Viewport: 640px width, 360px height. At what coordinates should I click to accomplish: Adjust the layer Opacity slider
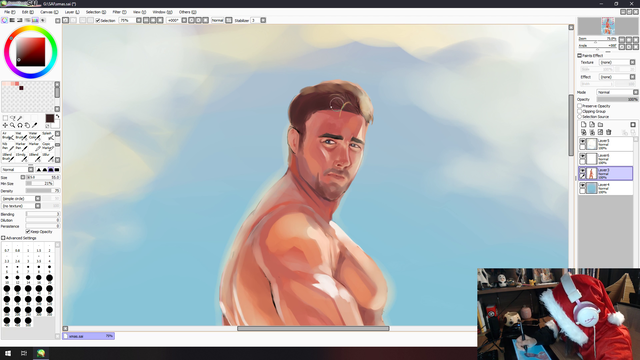tap(617, 99)
